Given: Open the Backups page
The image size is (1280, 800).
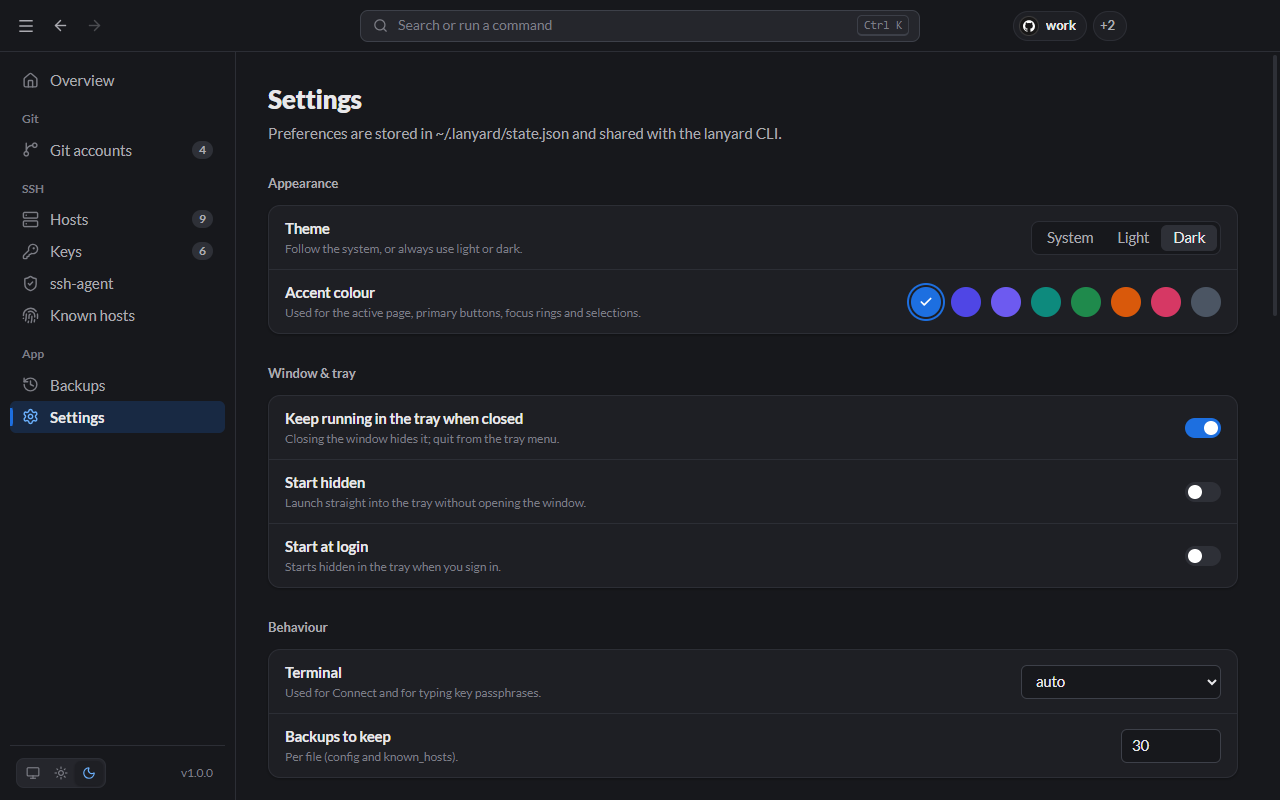Looking at the screenshot, I should point(118,386).
